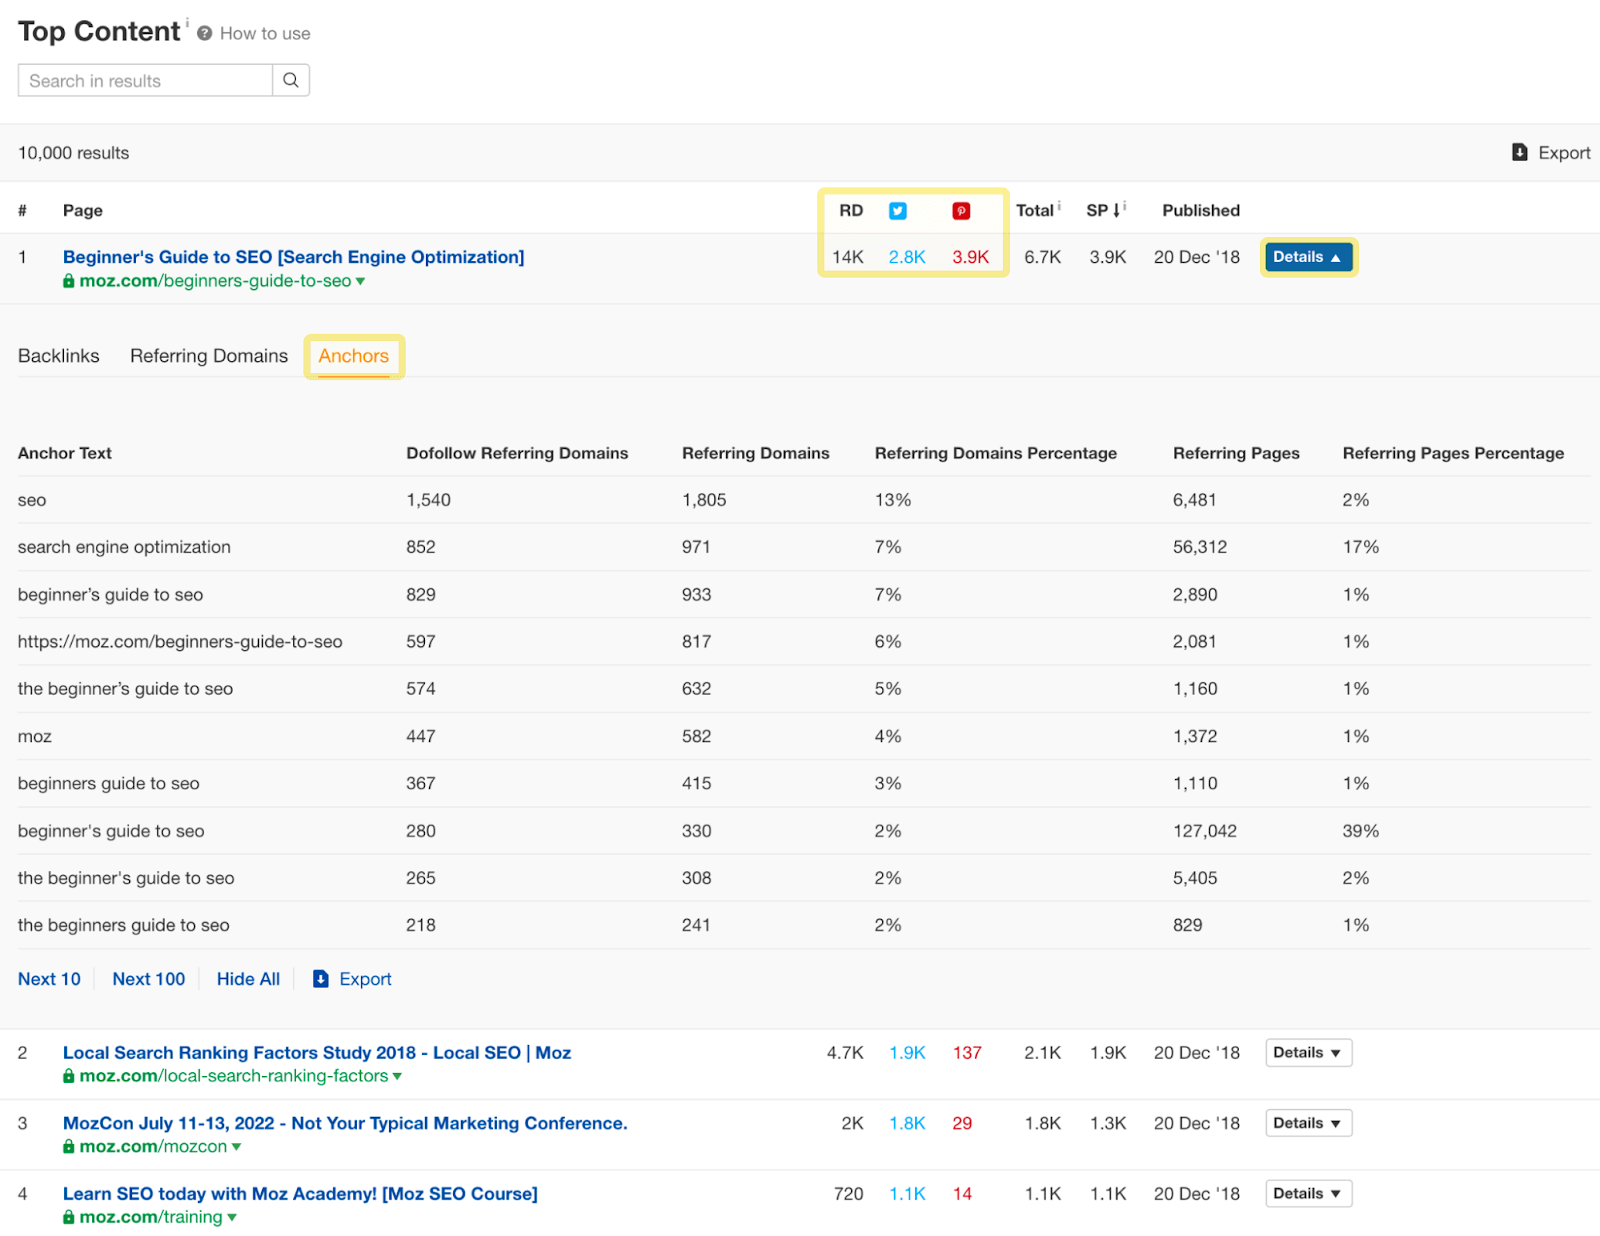Image resolution: width=1600 pixels, height=1236 pixels.
Task: Click Hide All below the anchor list
Action: [x=247, y=979]
